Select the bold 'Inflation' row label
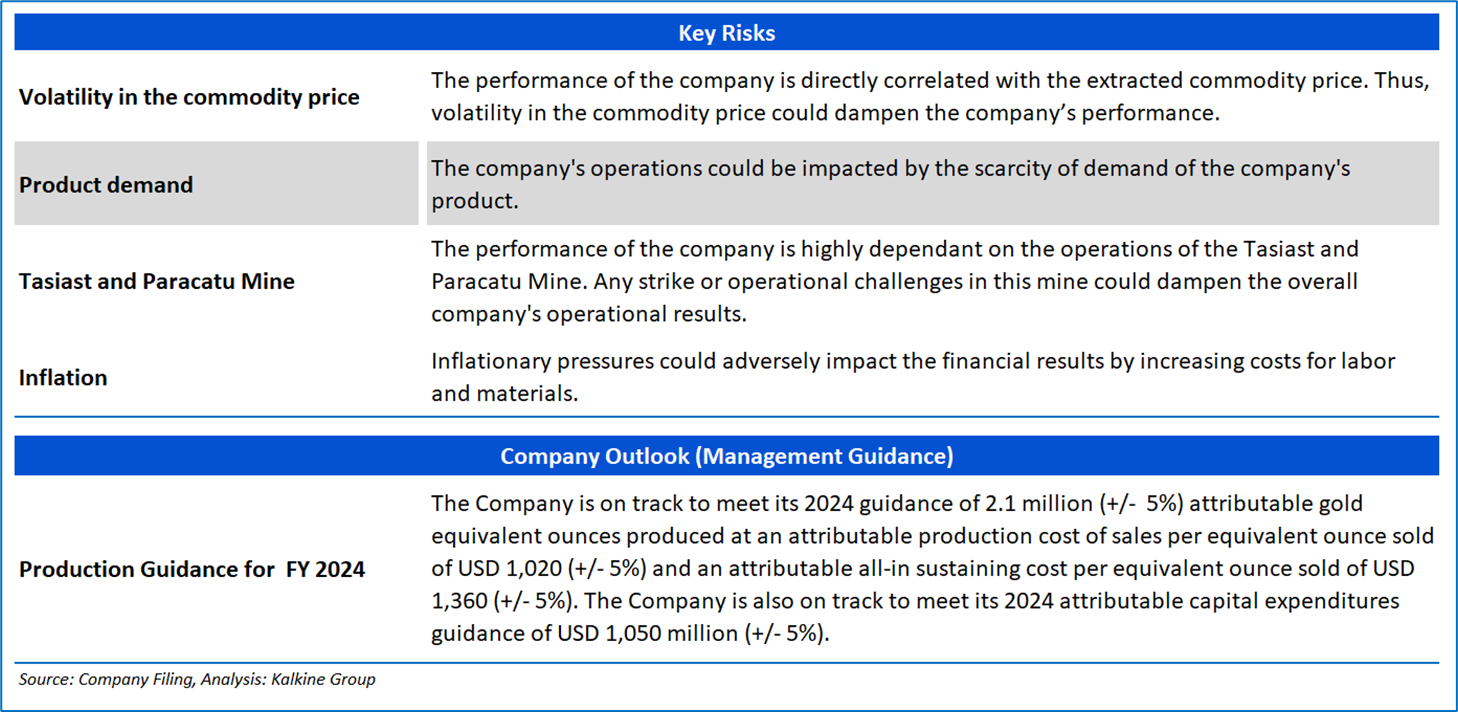This screenshot has width=1458, height=712. (x=63, y=377)
